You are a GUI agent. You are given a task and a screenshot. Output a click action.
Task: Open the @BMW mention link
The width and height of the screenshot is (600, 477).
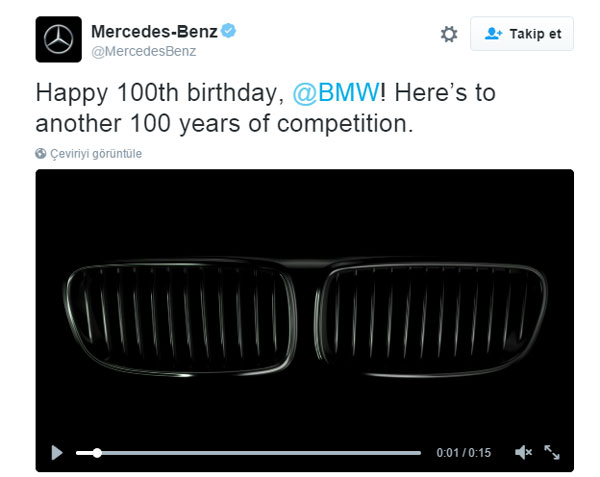tap(336, 94)
